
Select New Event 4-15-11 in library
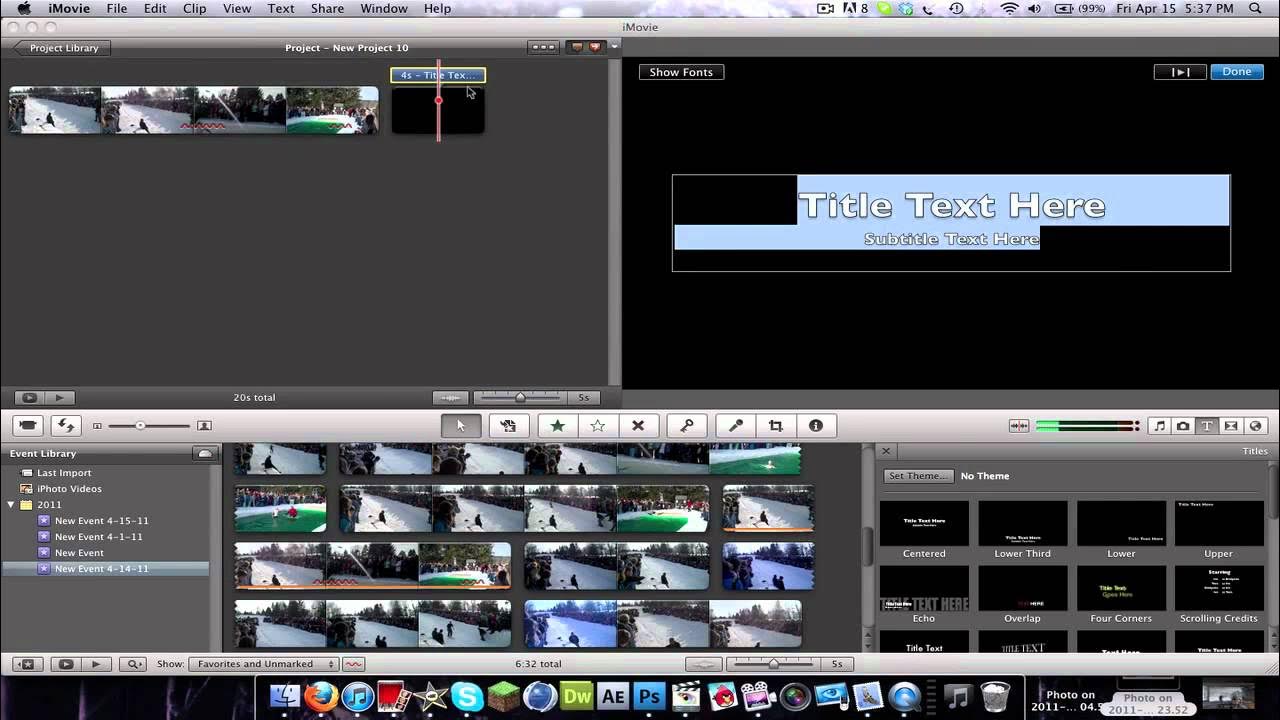pyautogui.click(x=101, y=521)
